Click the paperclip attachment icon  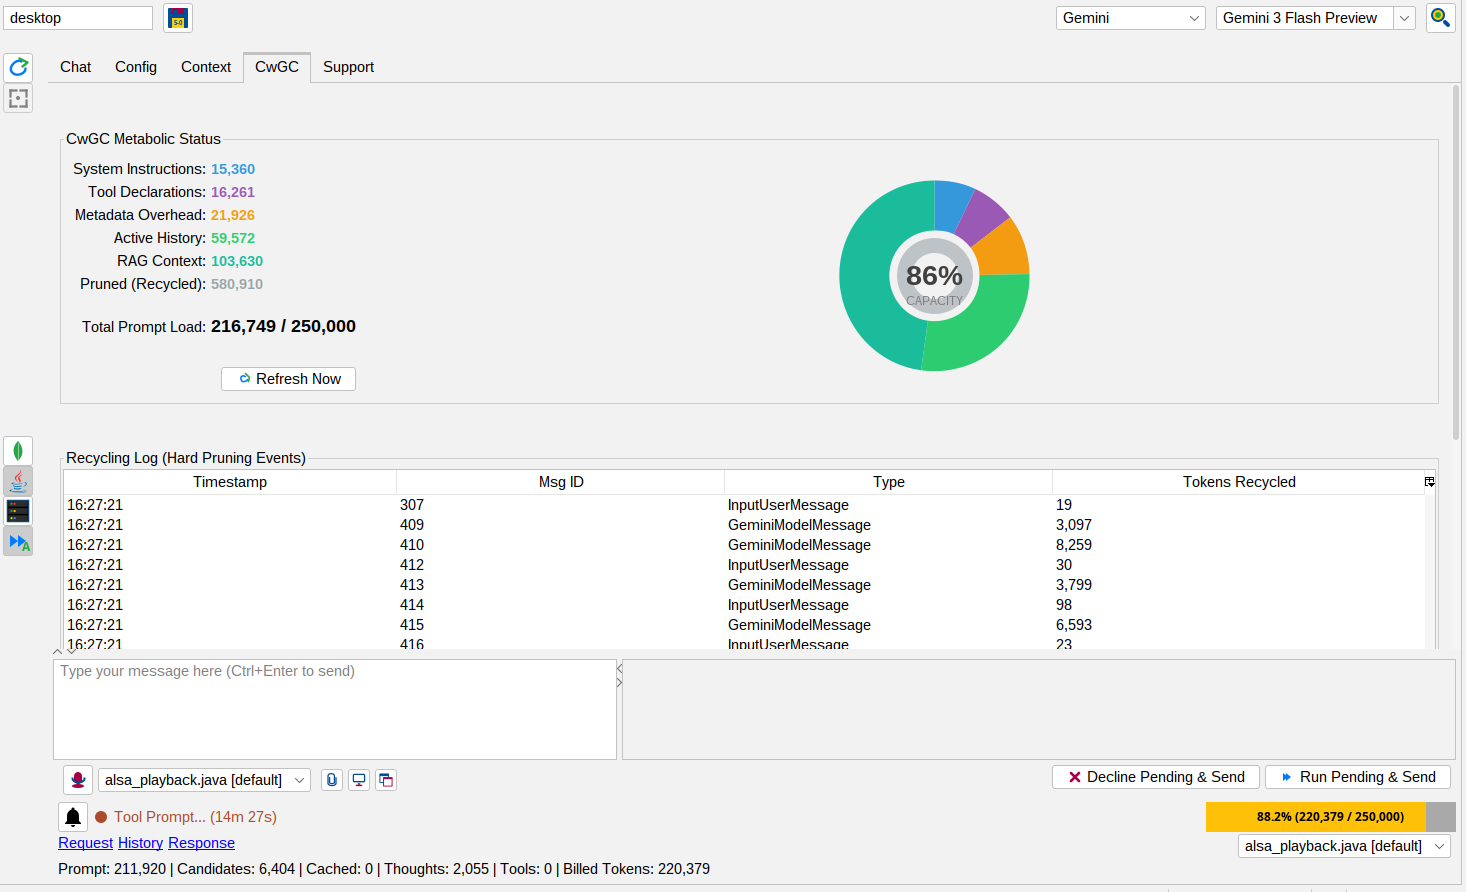[x=332, y=780]
